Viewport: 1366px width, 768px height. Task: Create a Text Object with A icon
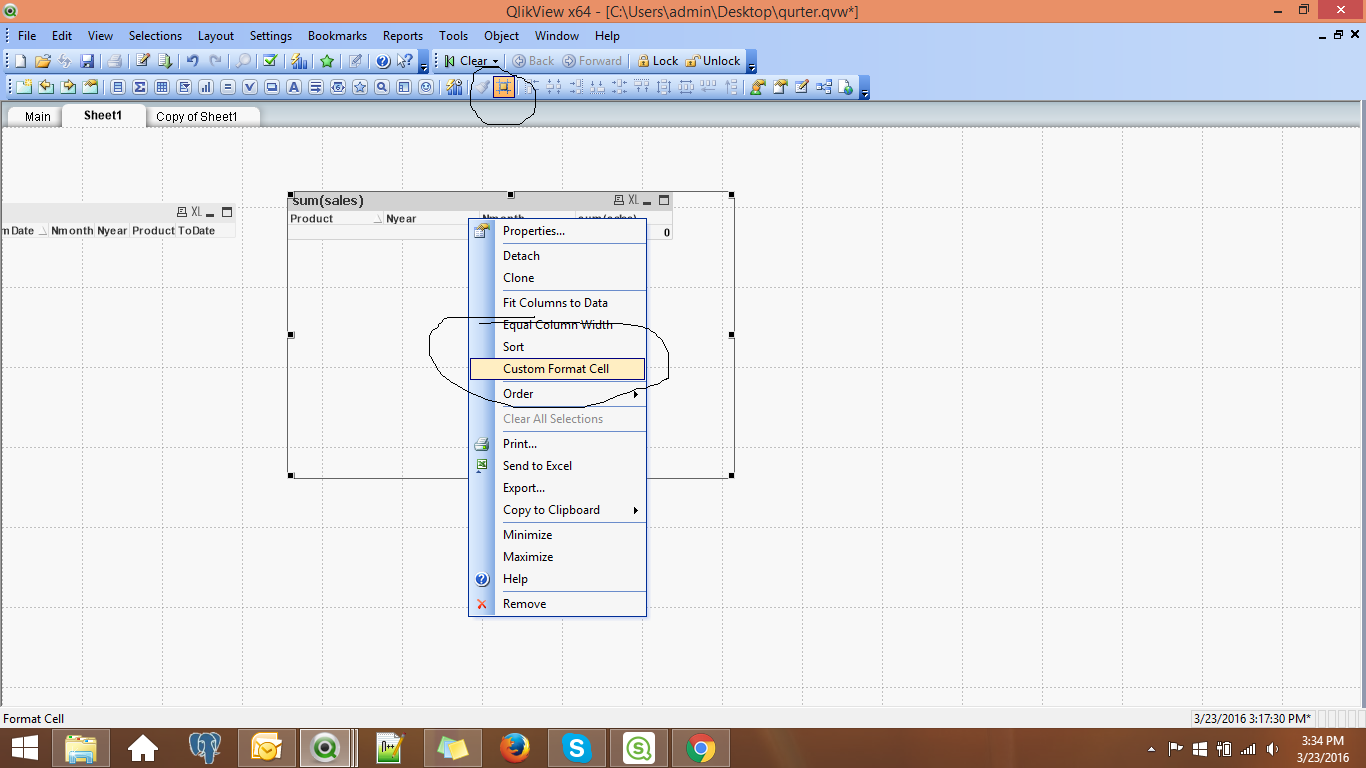coord(294,87)
